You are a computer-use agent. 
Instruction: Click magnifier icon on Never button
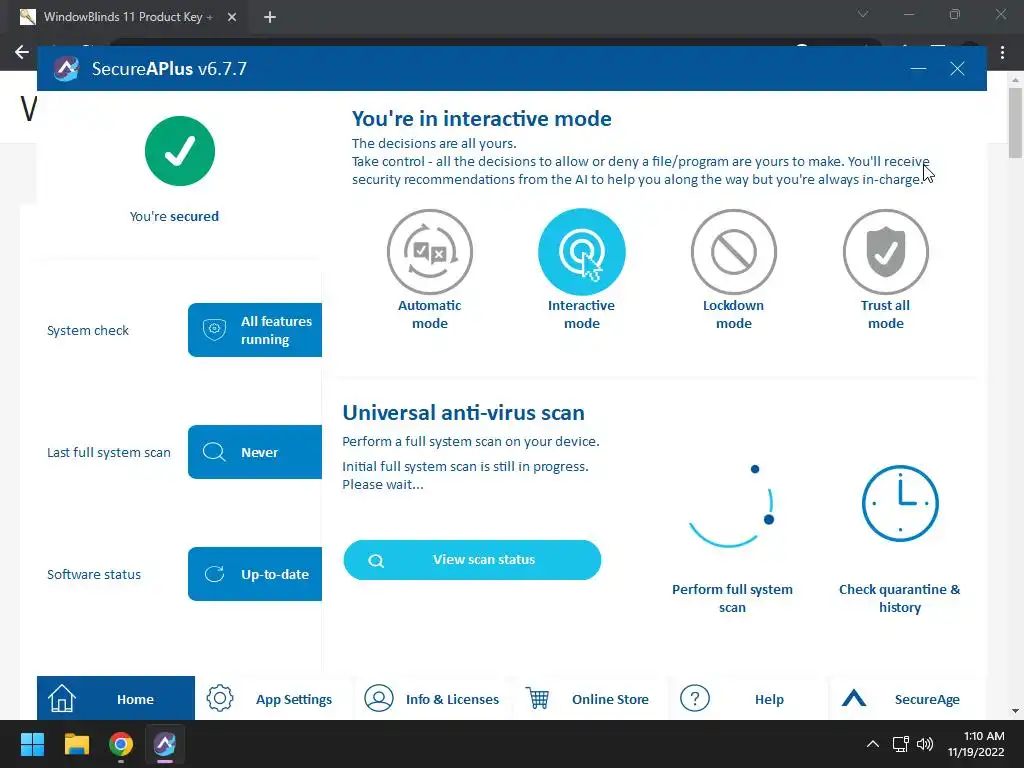pos(214,452)
